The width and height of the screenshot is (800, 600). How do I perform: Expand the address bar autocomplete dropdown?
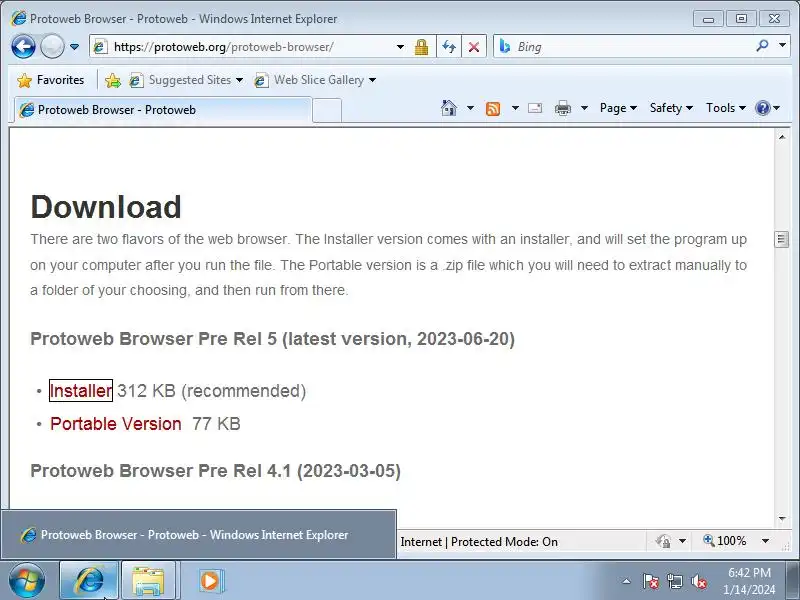401,47
